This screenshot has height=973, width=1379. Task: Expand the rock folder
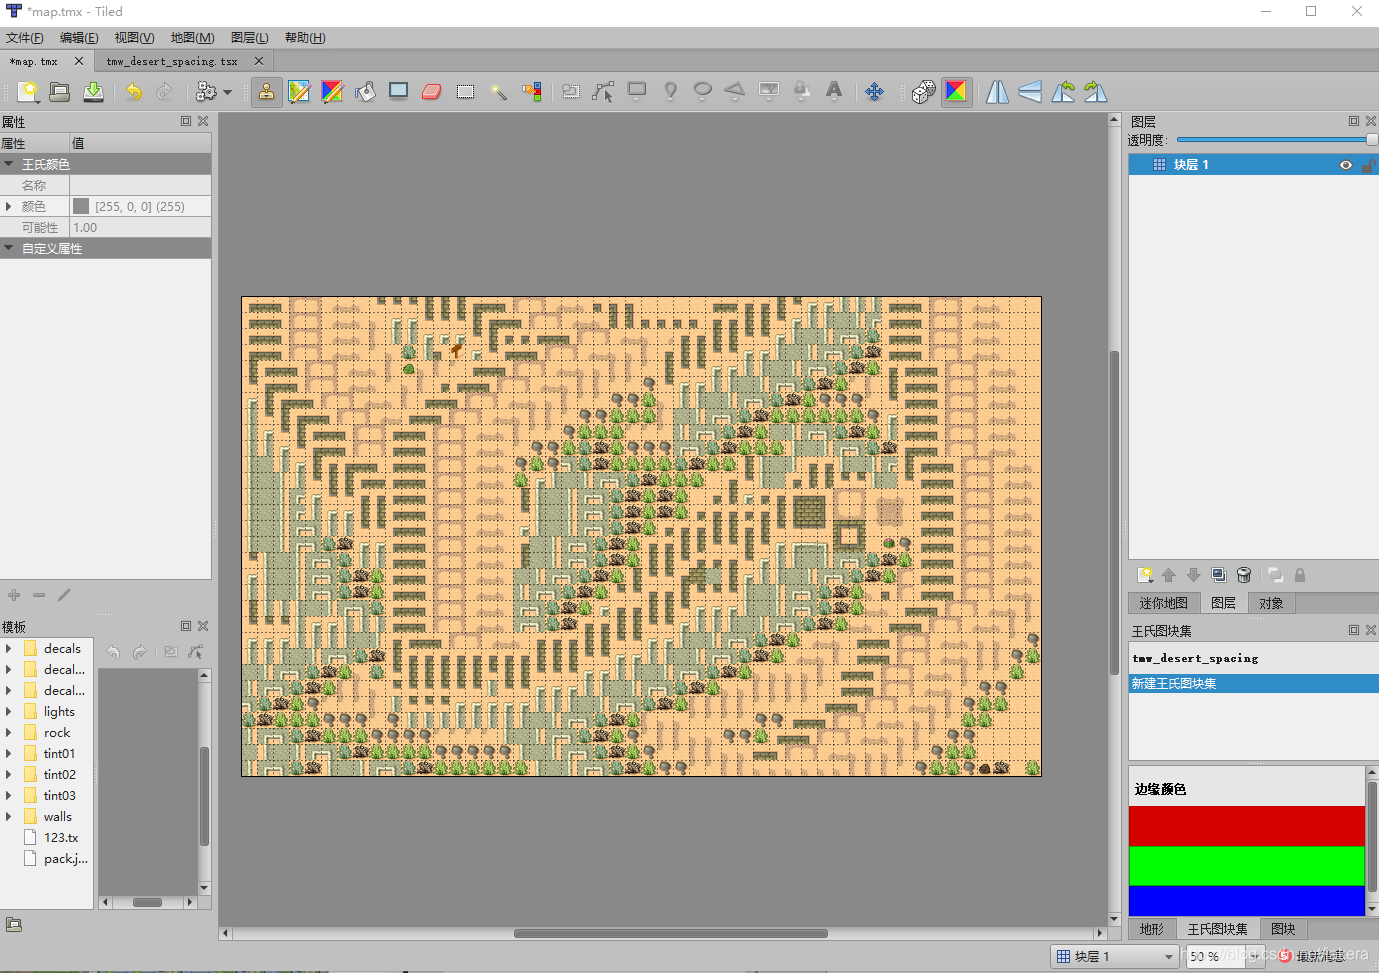(9, 732)
